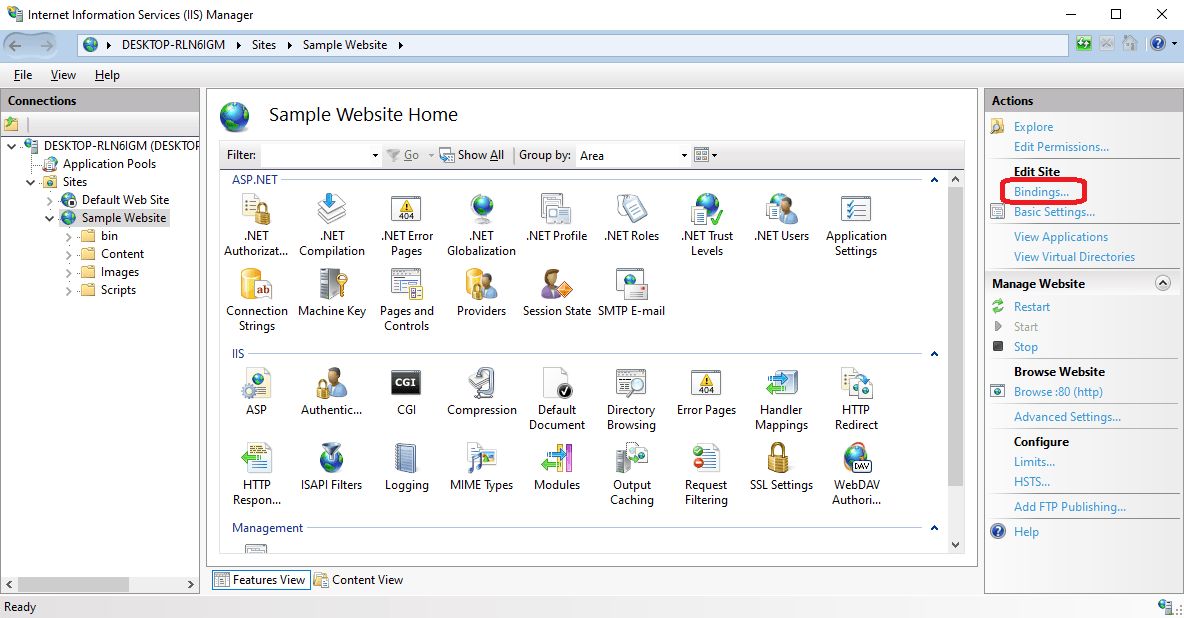The height and width of the screenshot is (618, 1184).
Task: Open the MIME Types feature
Action: click(x=481, y=467)
